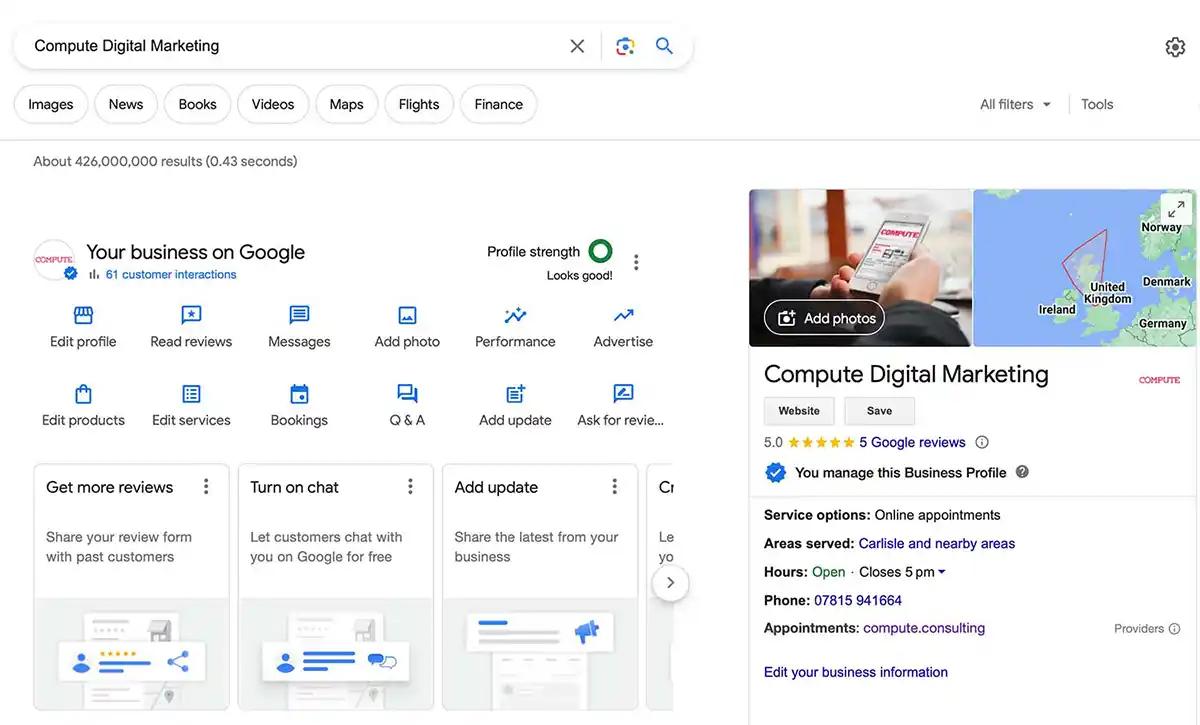
Task: Open Bookings calendar icon
Action: [299, 394]
